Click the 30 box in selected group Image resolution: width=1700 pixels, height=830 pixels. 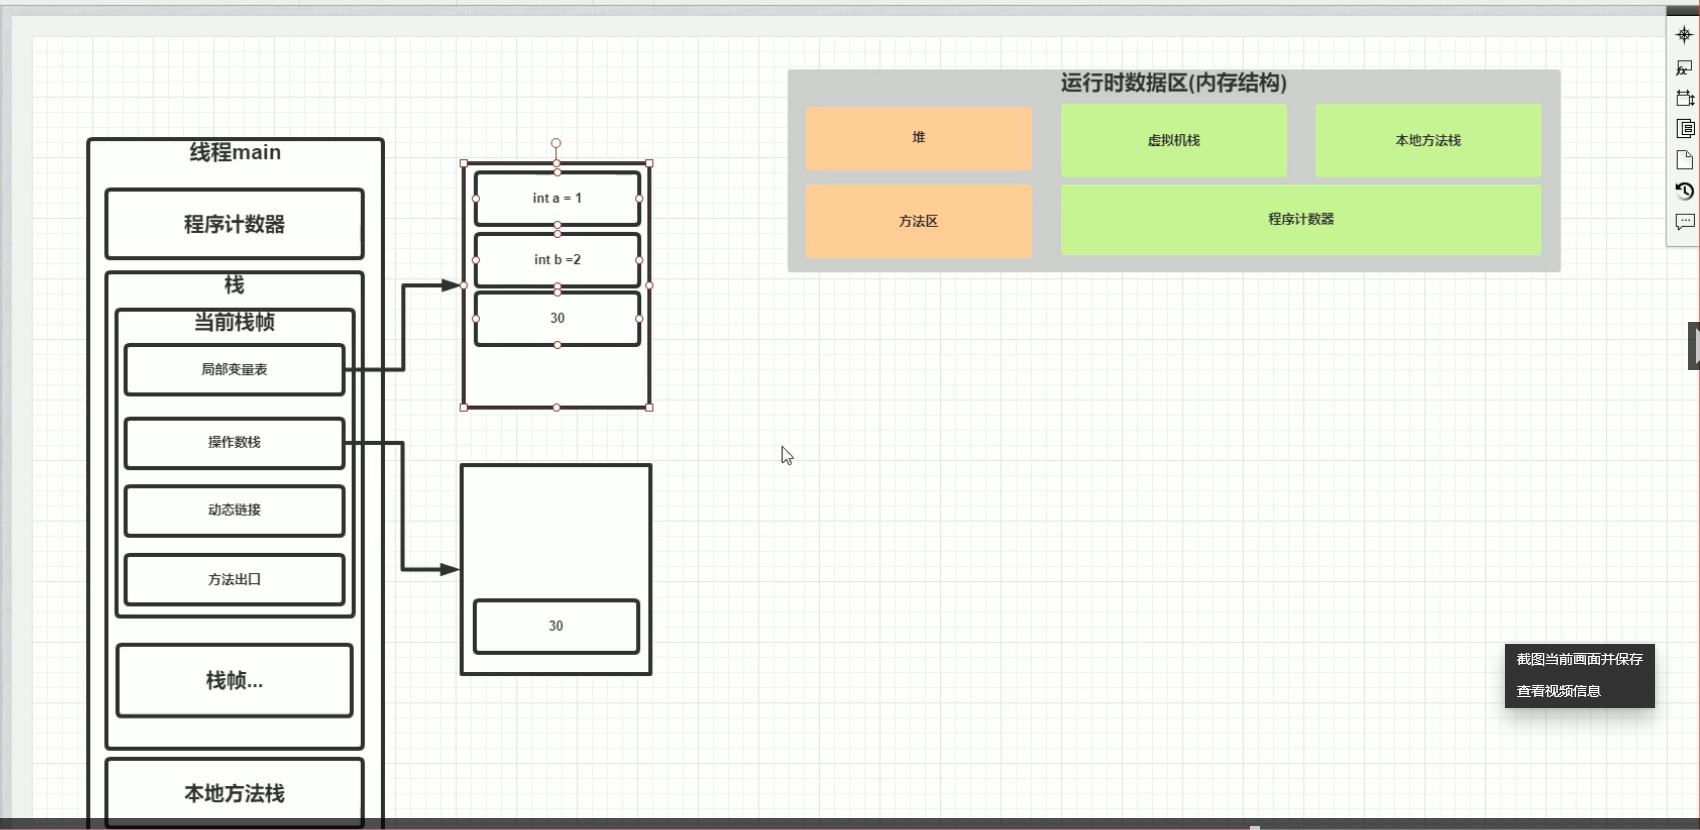(557, 318)
